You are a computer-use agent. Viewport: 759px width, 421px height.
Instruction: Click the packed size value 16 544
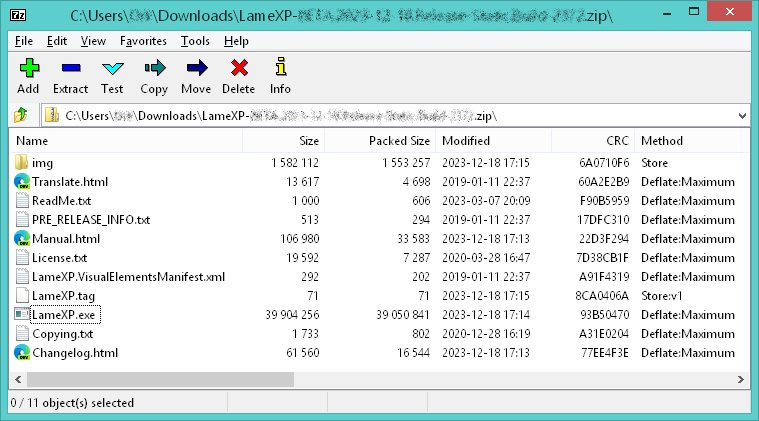click(x=413, y=353)
